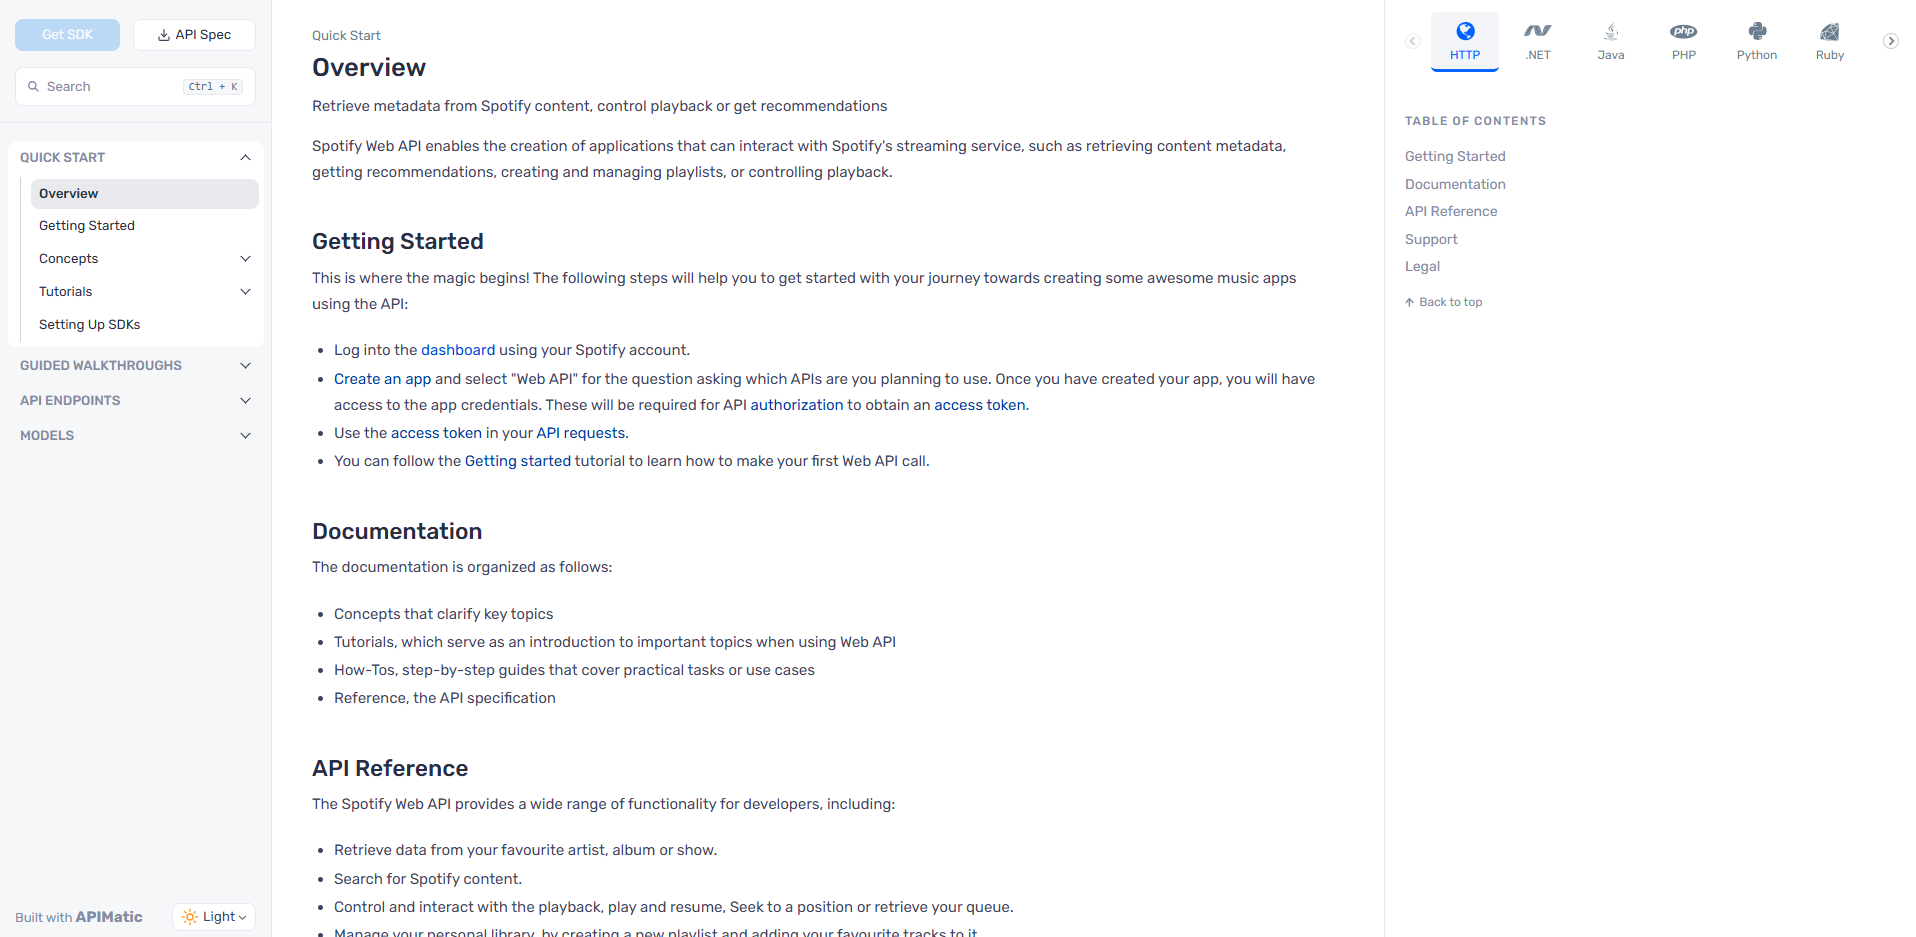Choose the Ruby language icon
Image resolution: width=1916 pixels, height=937 pixels.
(1830, 32)
